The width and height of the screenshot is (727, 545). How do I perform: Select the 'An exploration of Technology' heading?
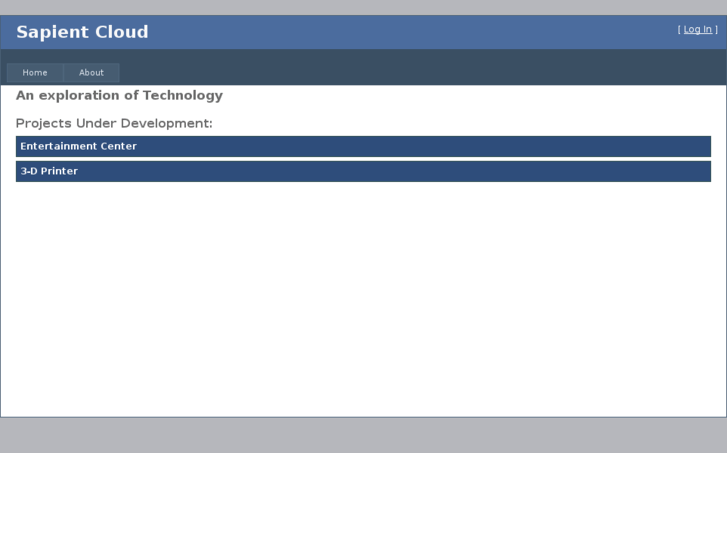click(x=119, y=96)
